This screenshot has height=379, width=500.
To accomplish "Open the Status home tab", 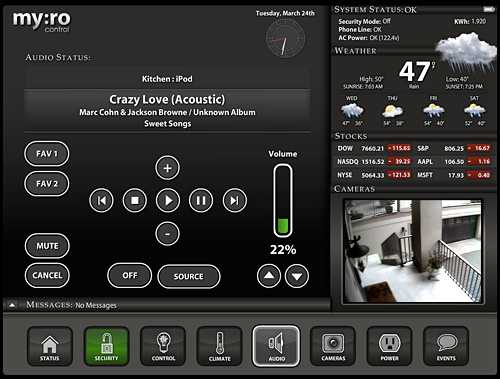I will 50,346.
